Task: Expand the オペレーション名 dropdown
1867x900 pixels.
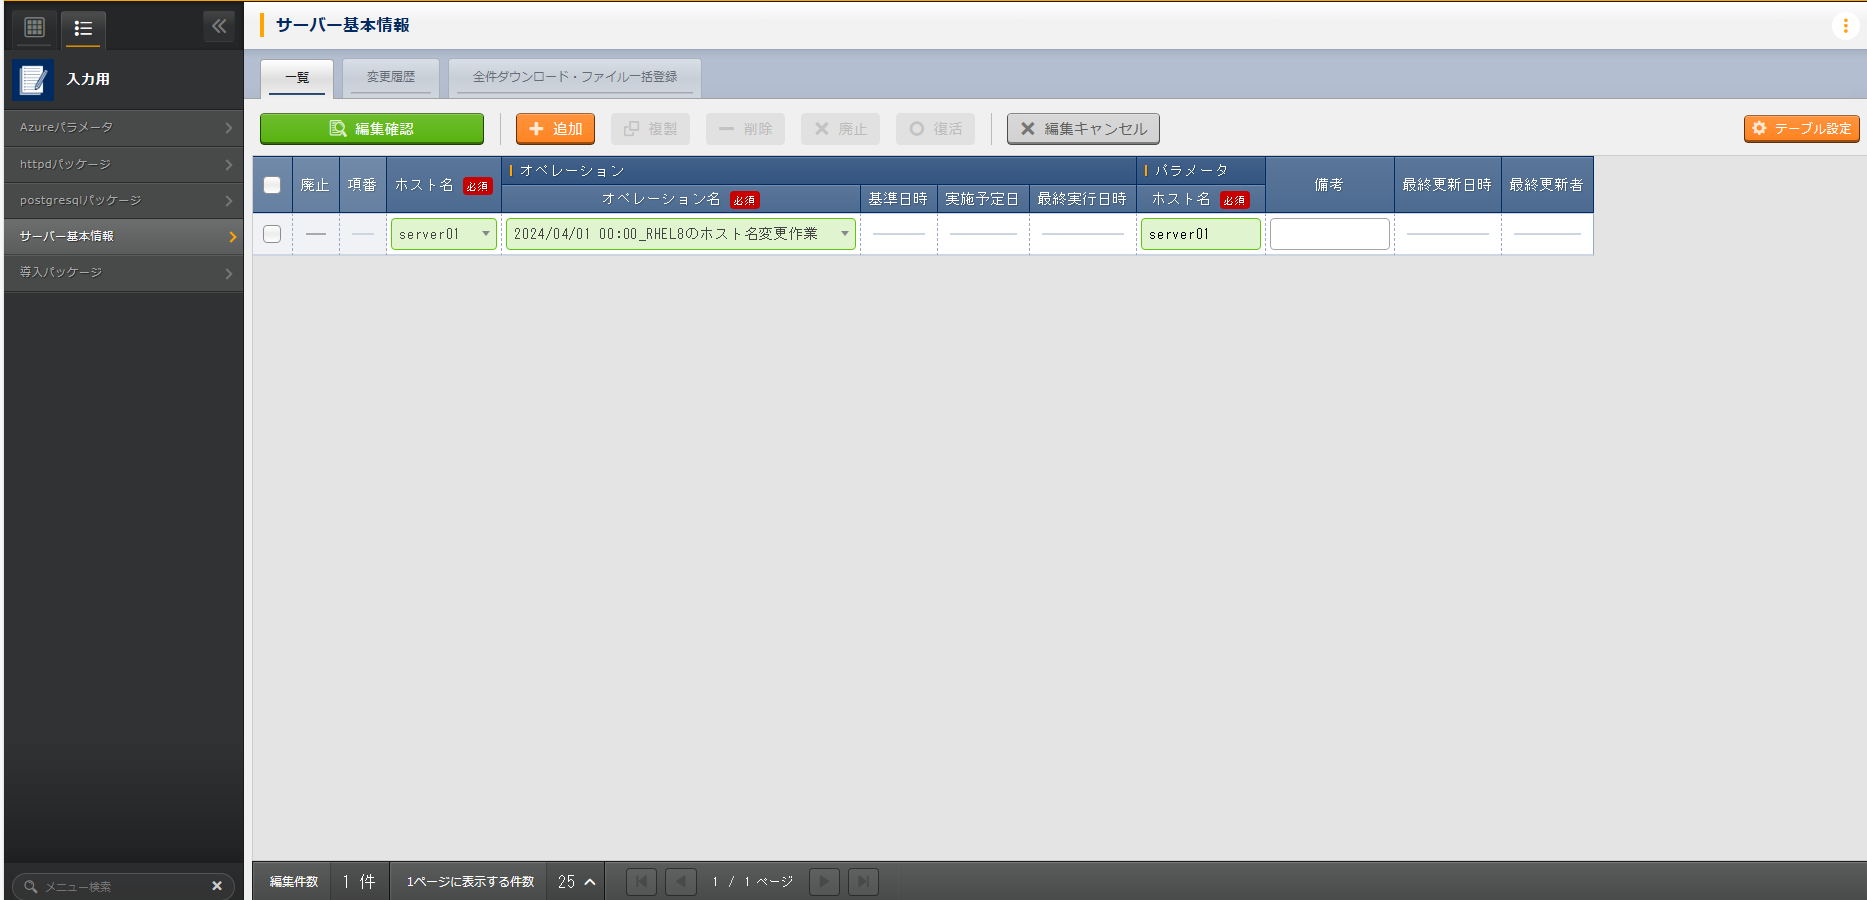Action: [x=845, y=233]
